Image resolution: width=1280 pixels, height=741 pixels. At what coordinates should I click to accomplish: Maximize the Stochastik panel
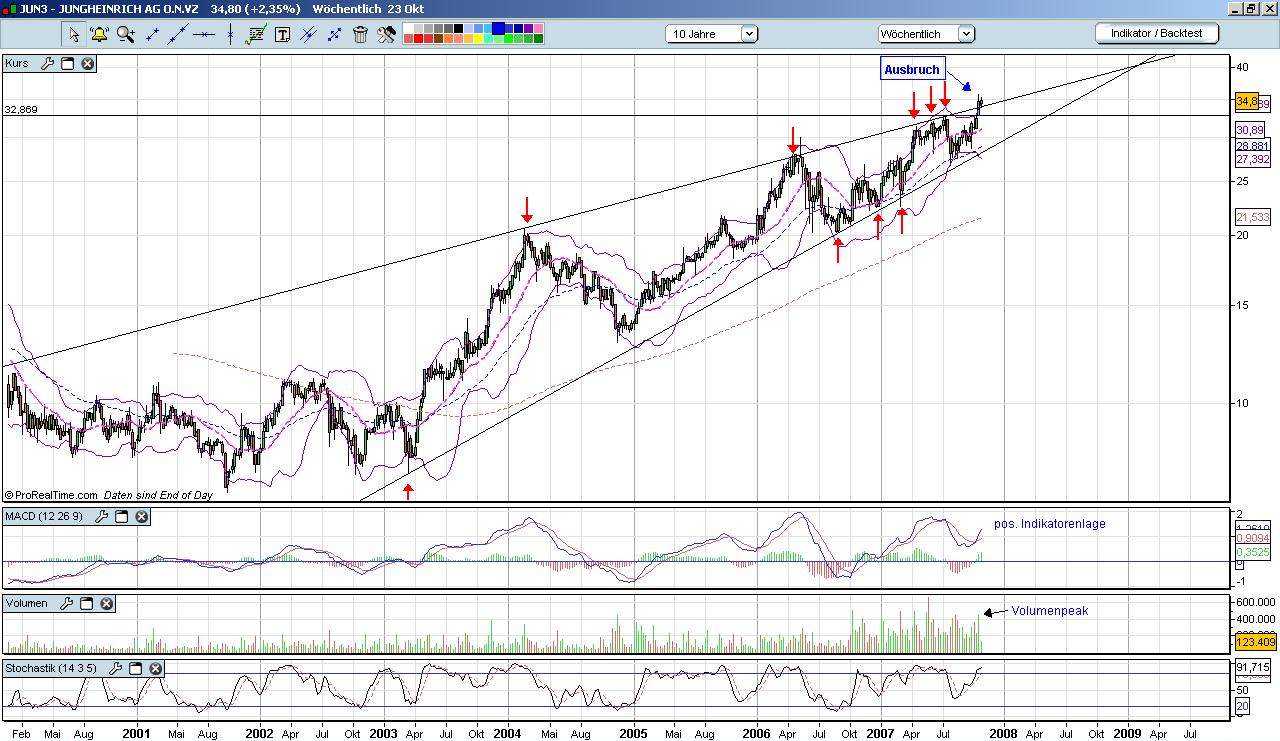pyautogui.click(x=137, y=667)
